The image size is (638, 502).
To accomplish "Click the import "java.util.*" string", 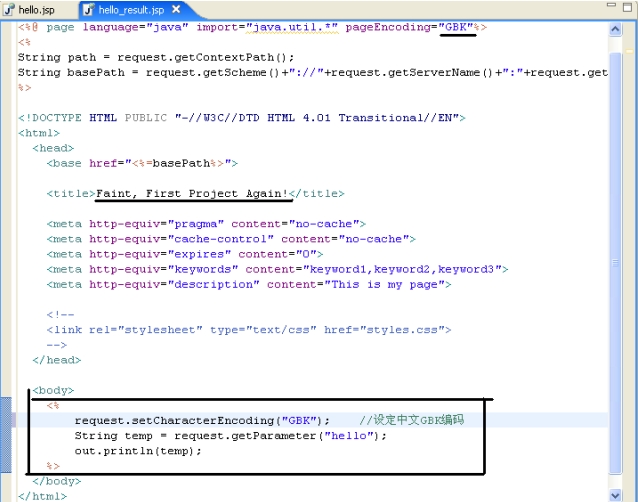I will 292,27.
